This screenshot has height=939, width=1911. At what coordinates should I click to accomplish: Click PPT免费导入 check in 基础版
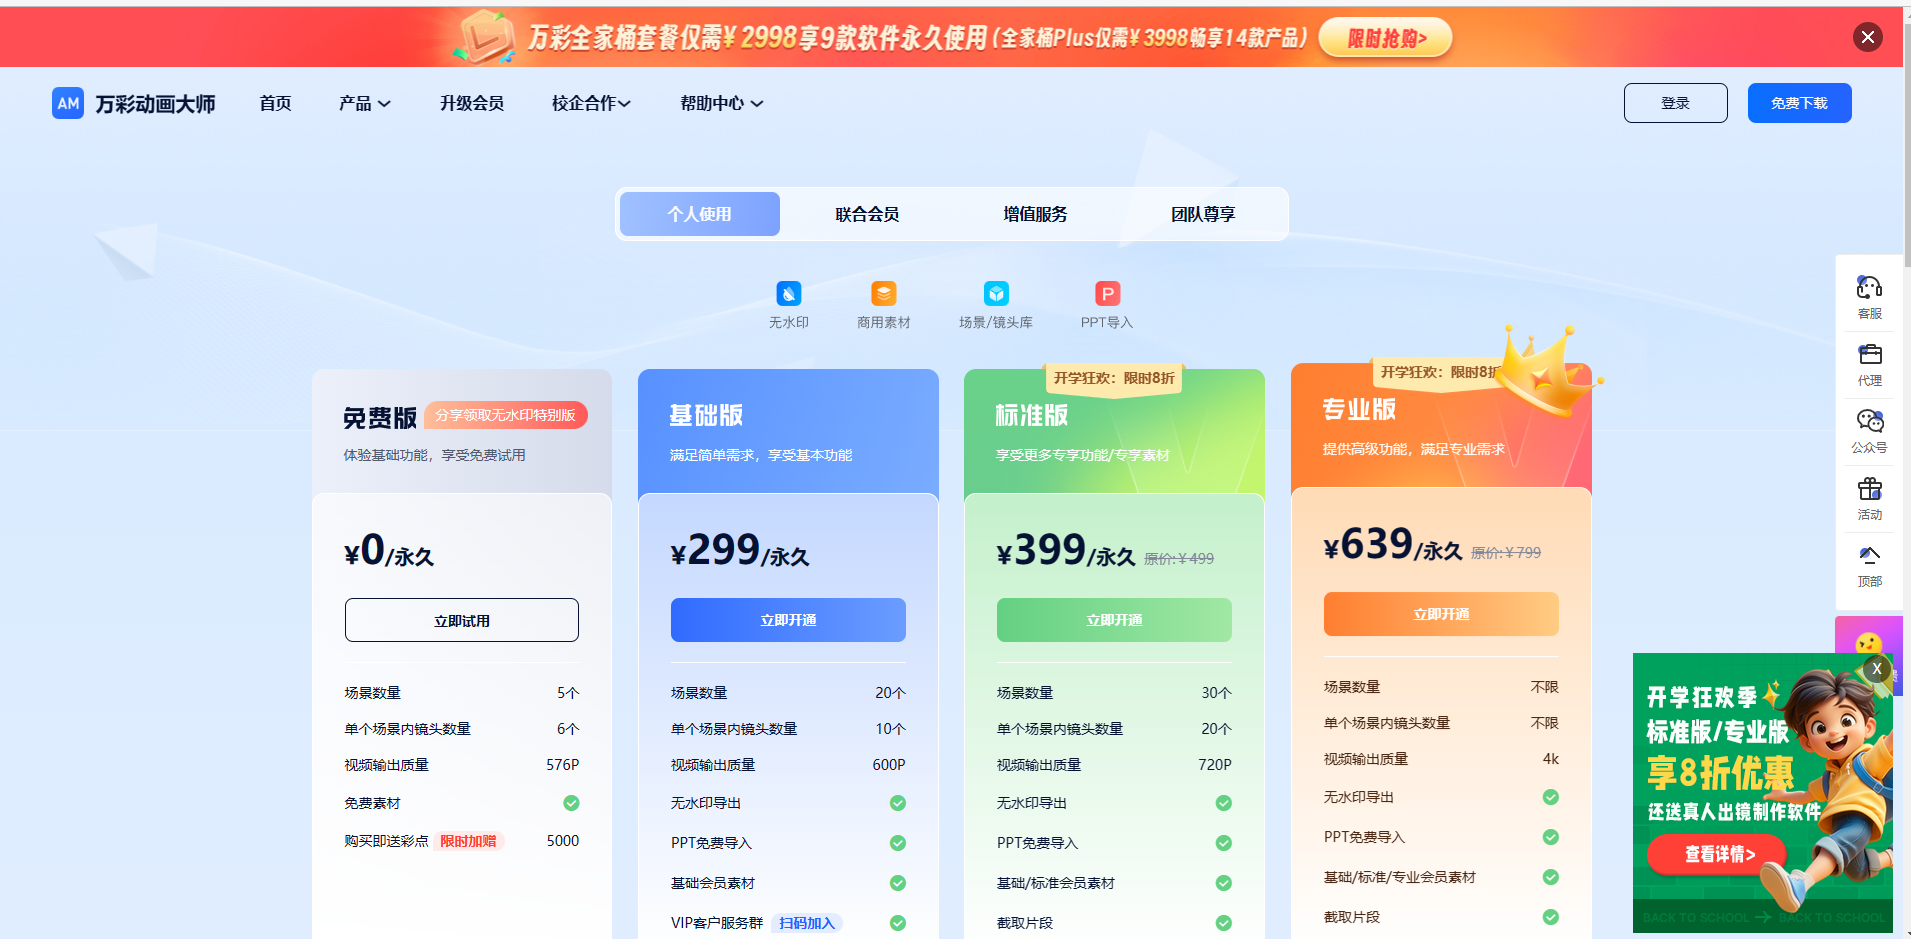898,843
